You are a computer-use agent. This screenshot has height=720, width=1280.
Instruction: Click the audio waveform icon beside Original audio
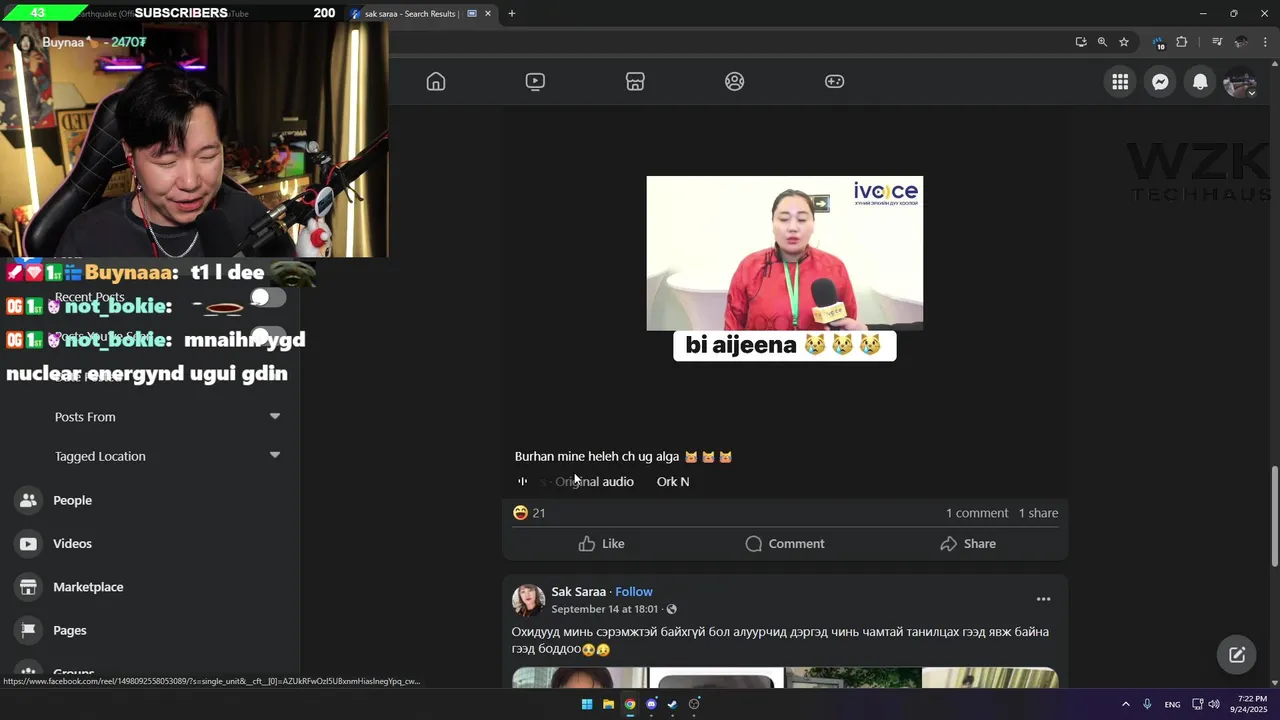[x=522, y=481]
